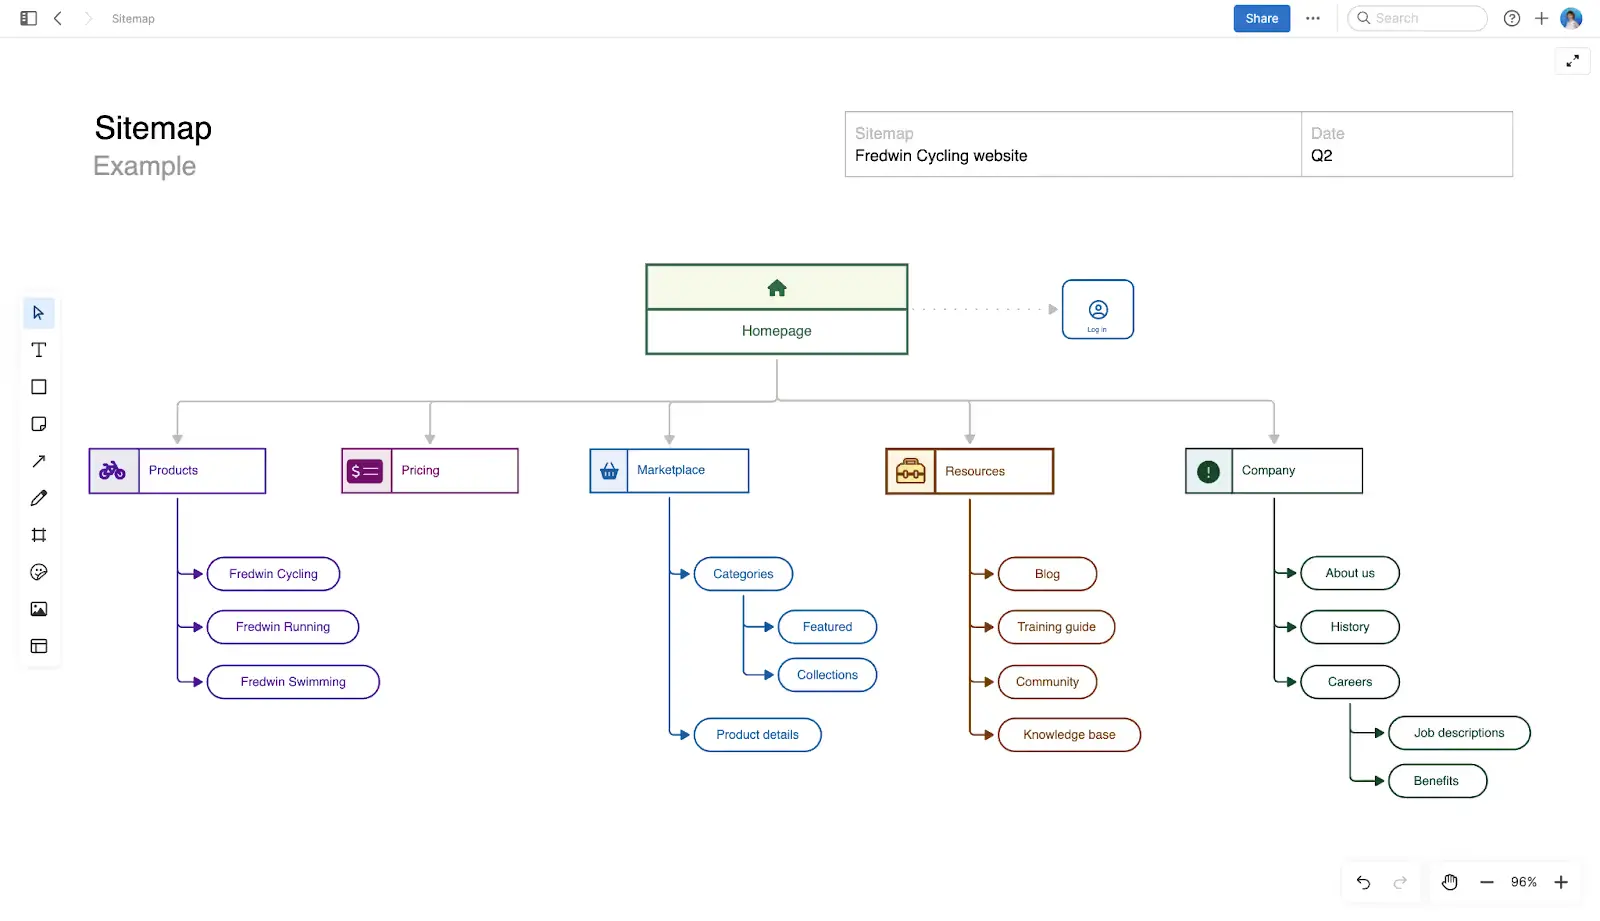Open the Image insert tool

click(x=39, y=609)
